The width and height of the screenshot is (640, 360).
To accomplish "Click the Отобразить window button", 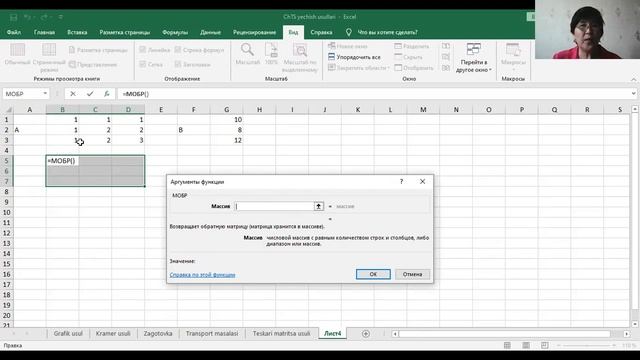I will click(x=414, y=68).
